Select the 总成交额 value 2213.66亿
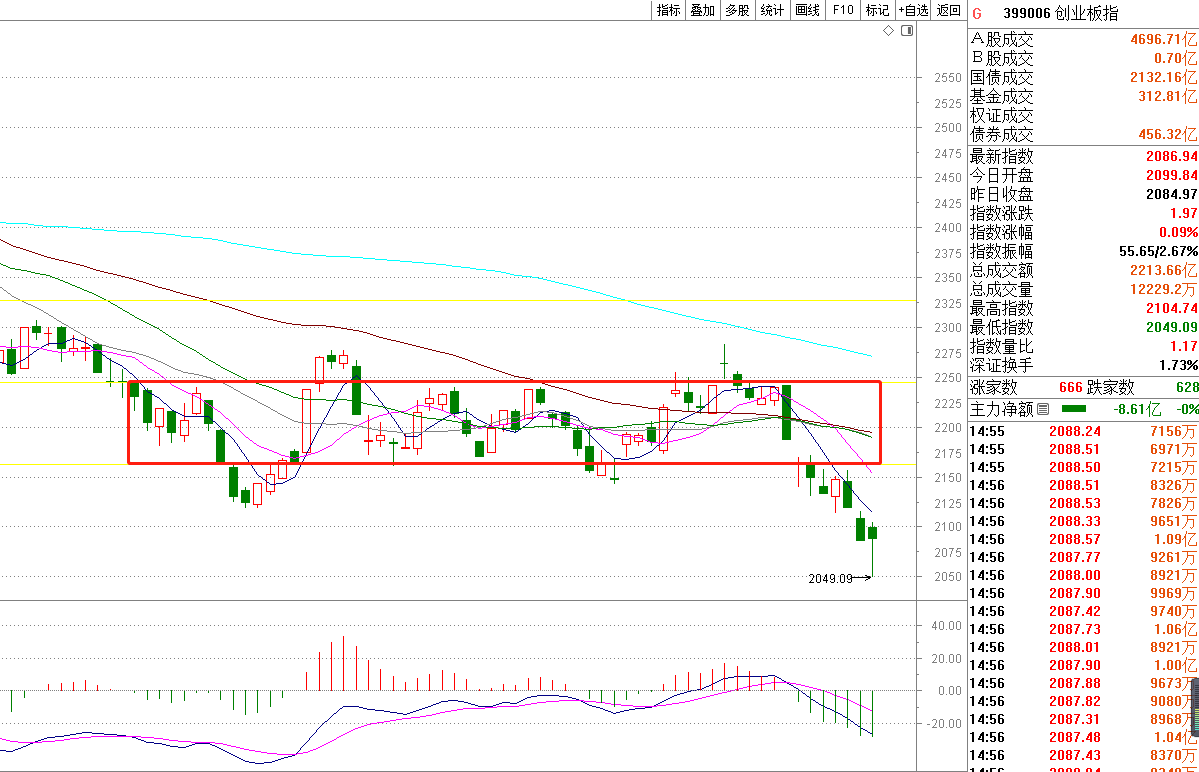Image resolution: width=1199 pixels, height=772 pixels. pyautogui.click(x=1164, y=270)
